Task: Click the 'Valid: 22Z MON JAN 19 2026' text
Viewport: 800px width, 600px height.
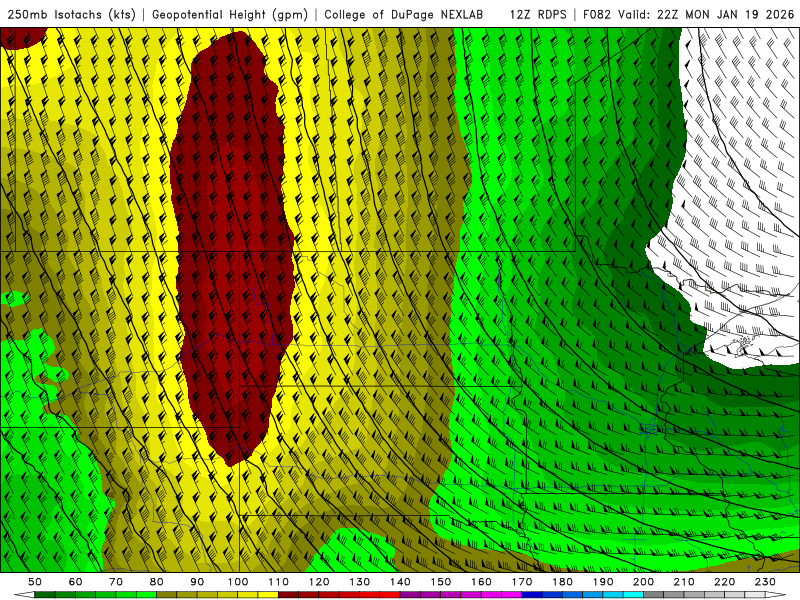Action: (x=706, y=15)
